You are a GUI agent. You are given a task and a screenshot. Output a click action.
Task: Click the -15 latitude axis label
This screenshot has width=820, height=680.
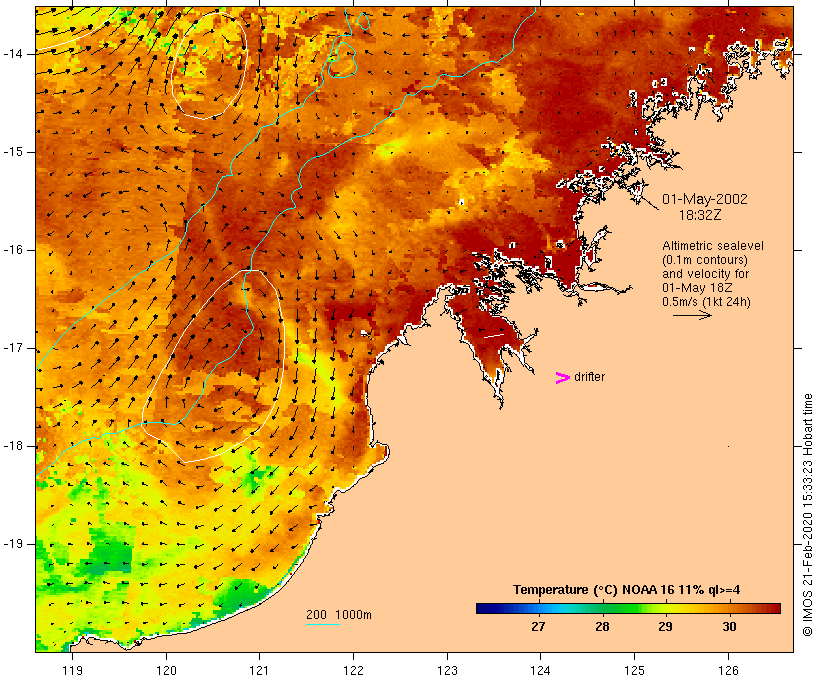[13, 152]
